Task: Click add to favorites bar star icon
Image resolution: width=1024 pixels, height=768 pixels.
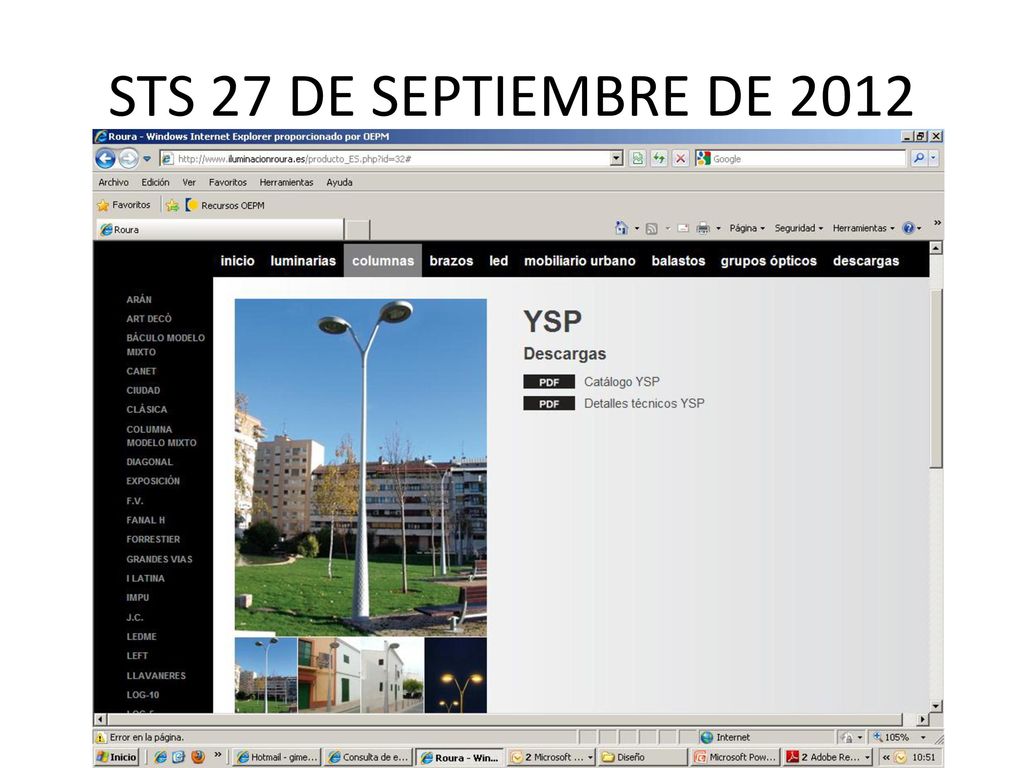Action: point(172,205)
